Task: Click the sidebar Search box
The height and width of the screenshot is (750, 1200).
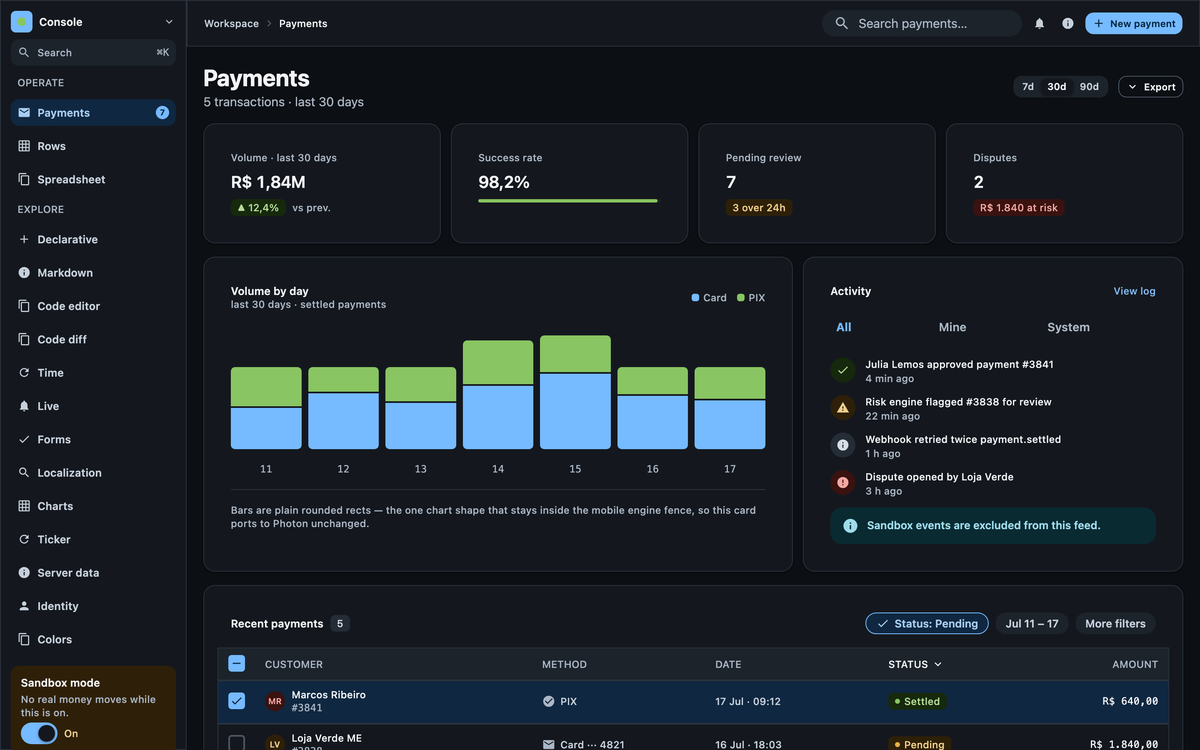Action: pyautogui.click(x=93, y=52)
